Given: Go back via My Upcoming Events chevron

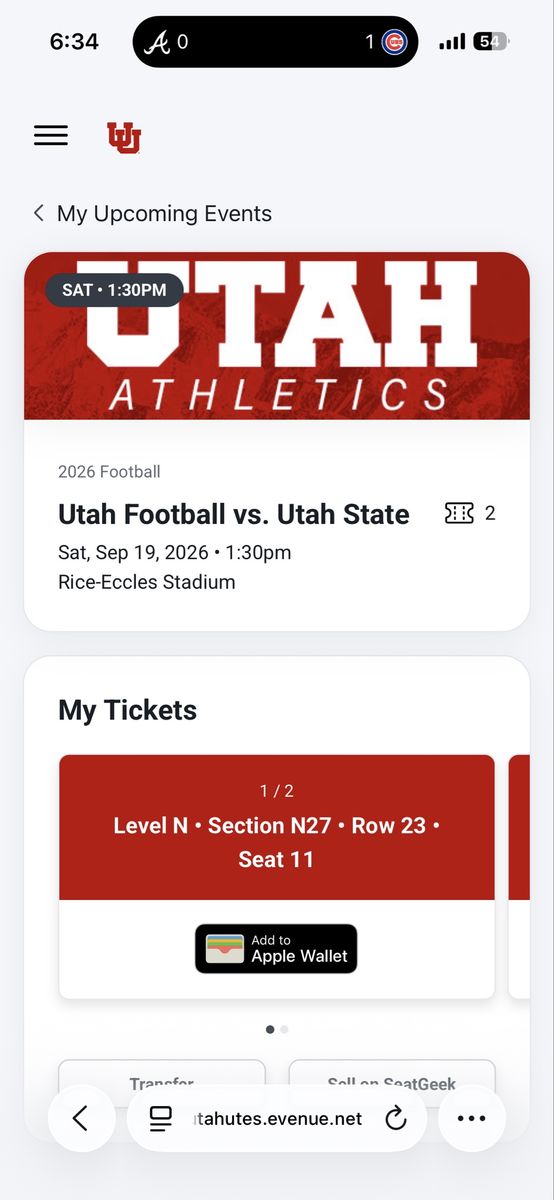Looking at the screenshot, I should click(39, 213).
